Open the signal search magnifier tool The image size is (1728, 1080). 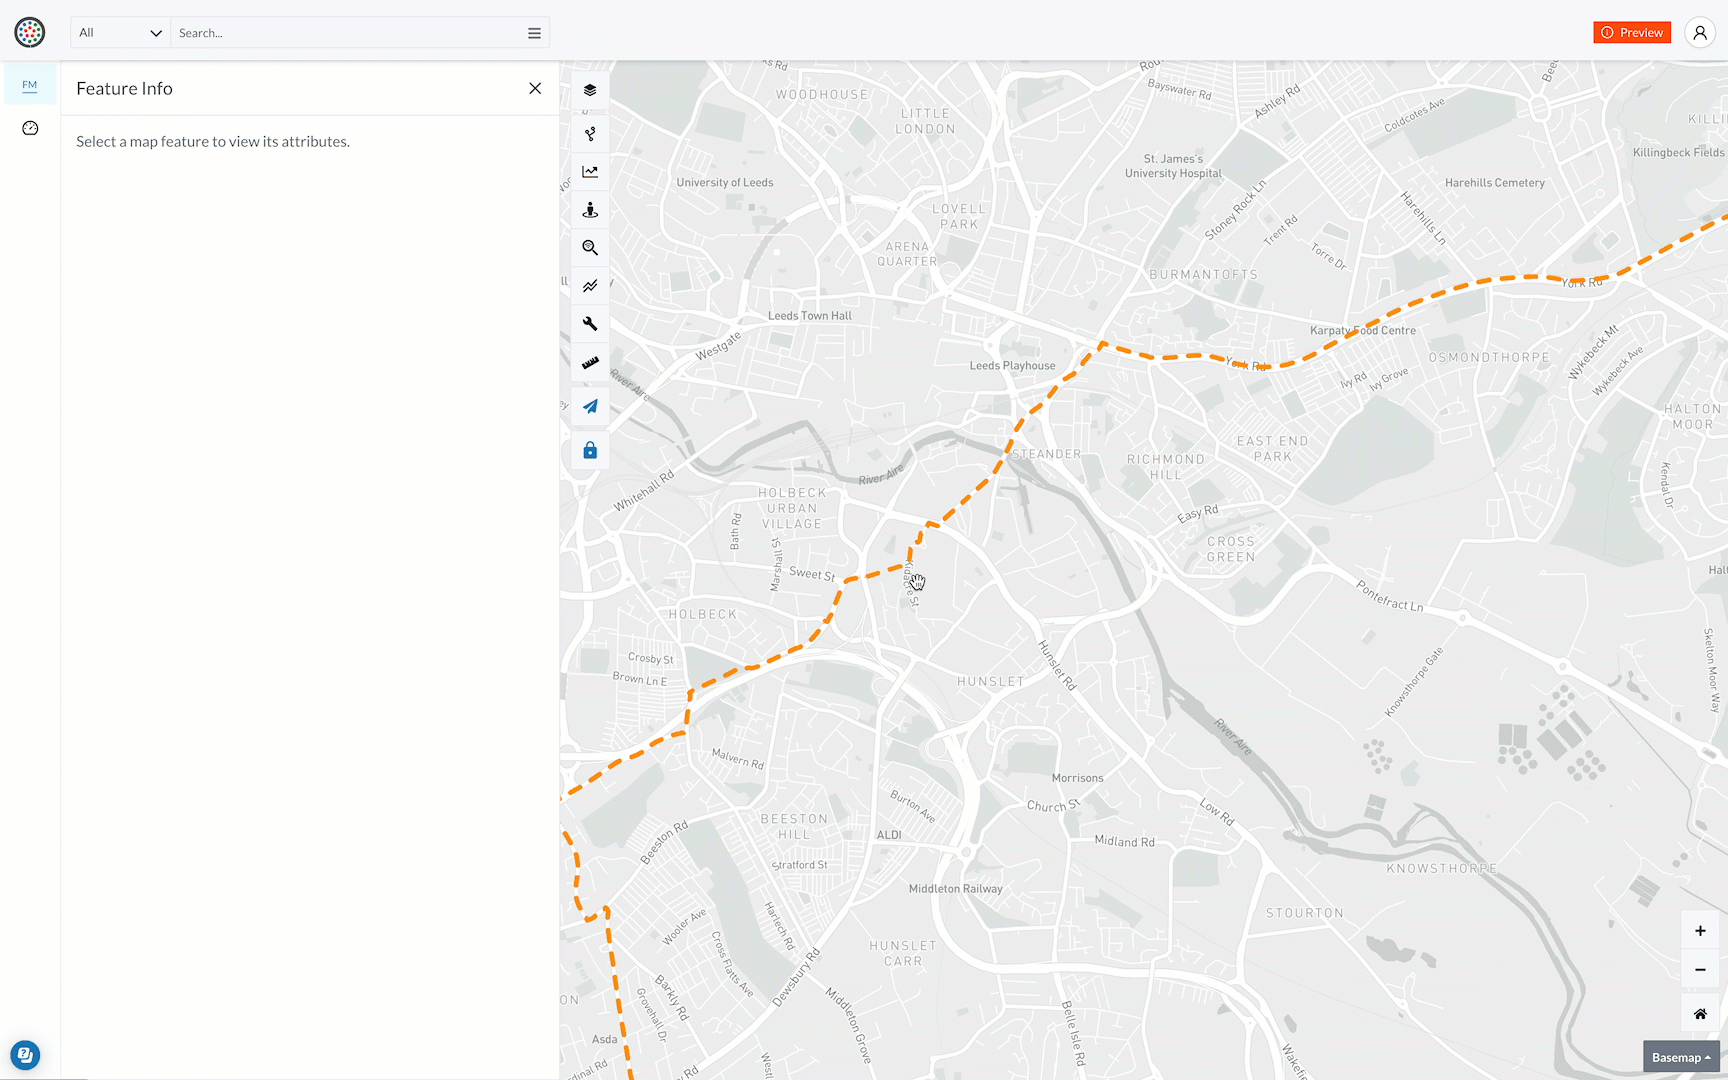click(x=590, y=248)
